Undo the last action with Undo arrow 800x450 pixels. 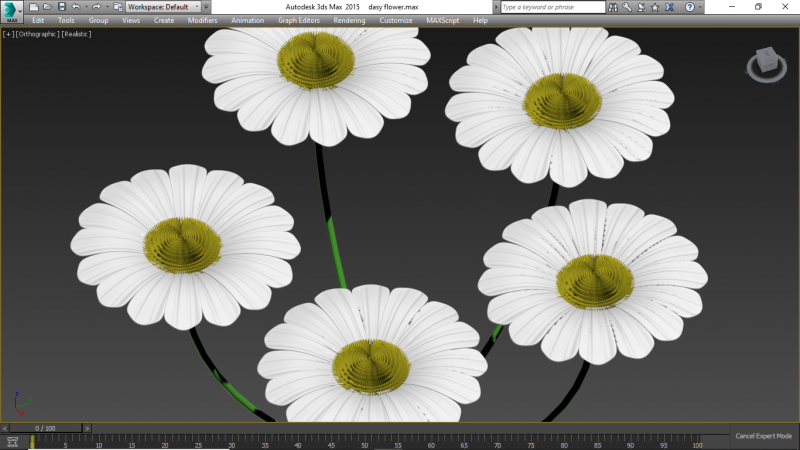(76, 7)
